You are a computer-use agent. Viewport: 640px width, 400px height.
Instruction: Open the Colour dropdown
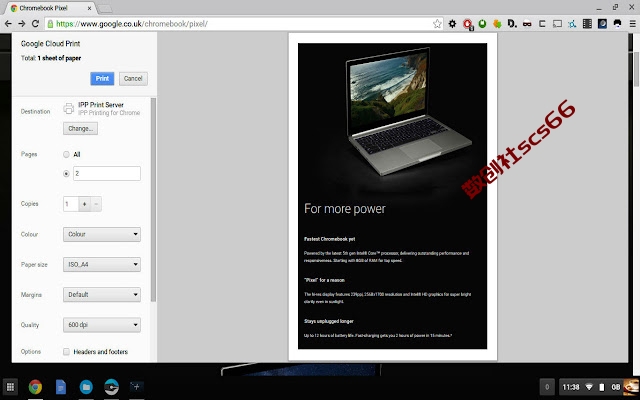click(x=102, y=234)
